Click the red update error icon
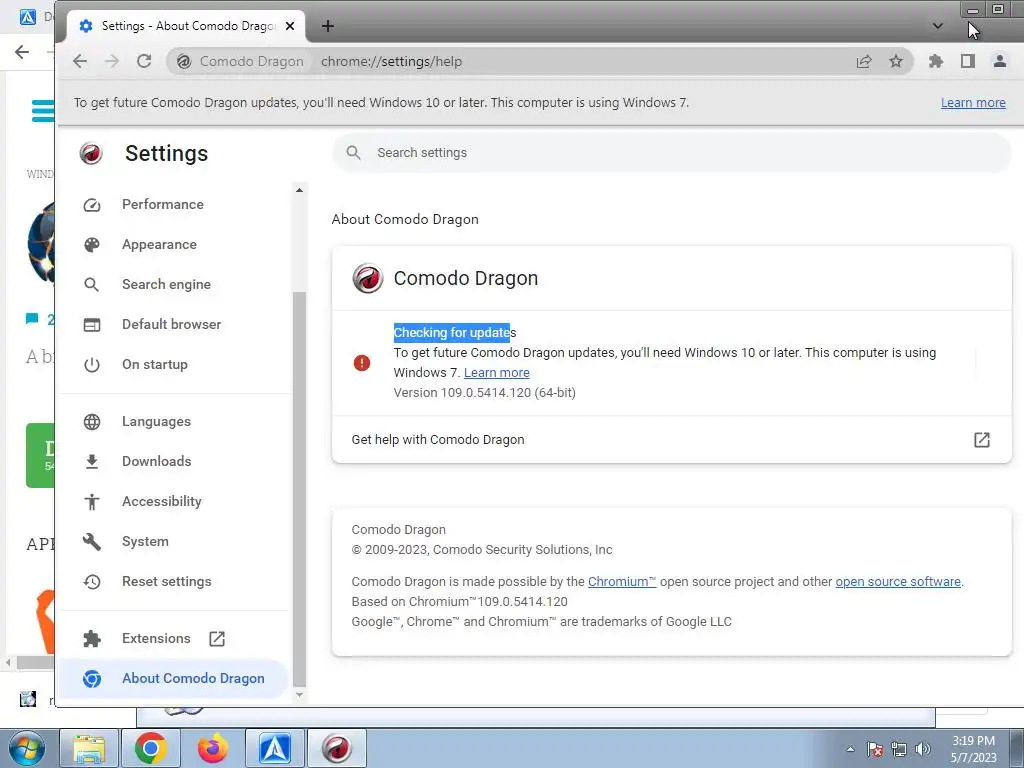 362,363
